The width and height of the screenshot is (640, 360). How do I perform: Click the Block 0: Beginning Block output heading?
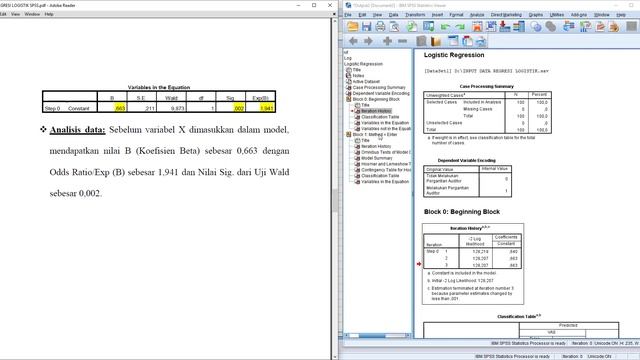462,211
